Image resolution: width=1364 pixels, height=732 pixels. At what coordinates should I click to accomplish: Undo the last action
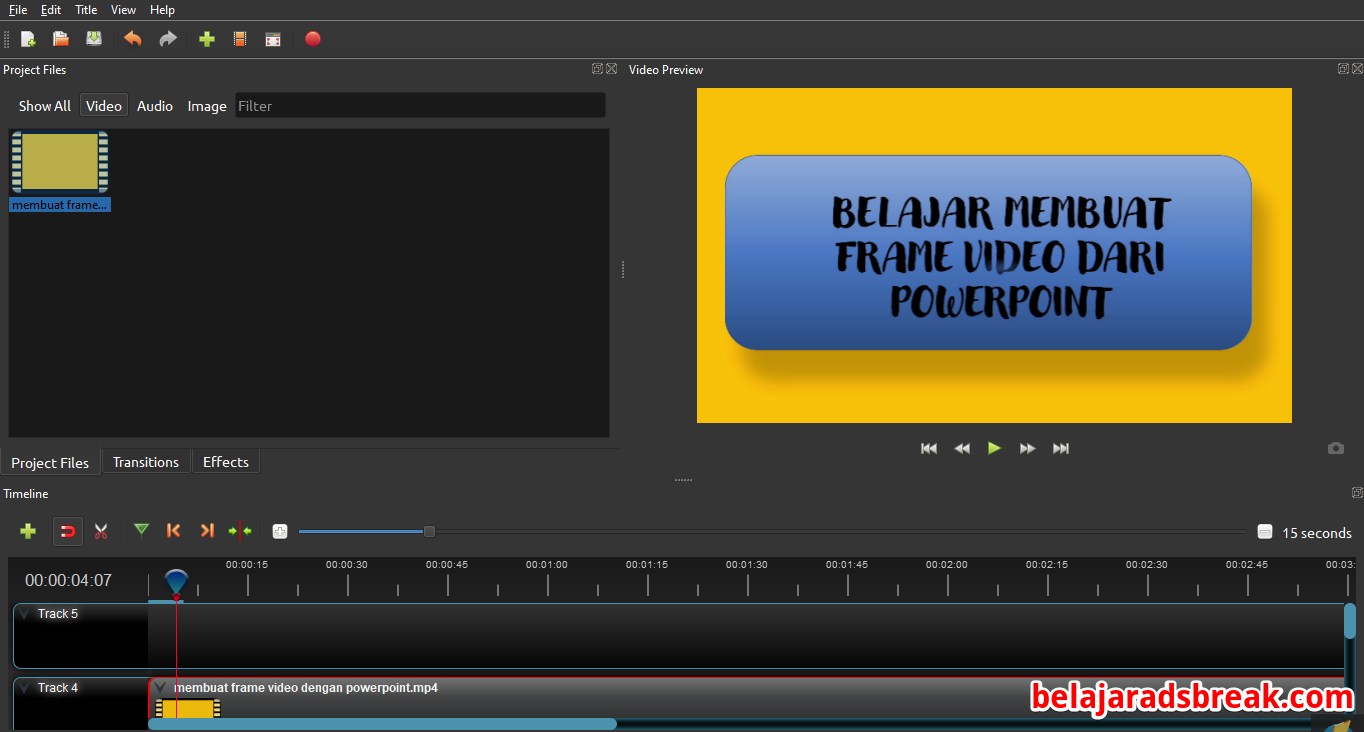point(133,39)
